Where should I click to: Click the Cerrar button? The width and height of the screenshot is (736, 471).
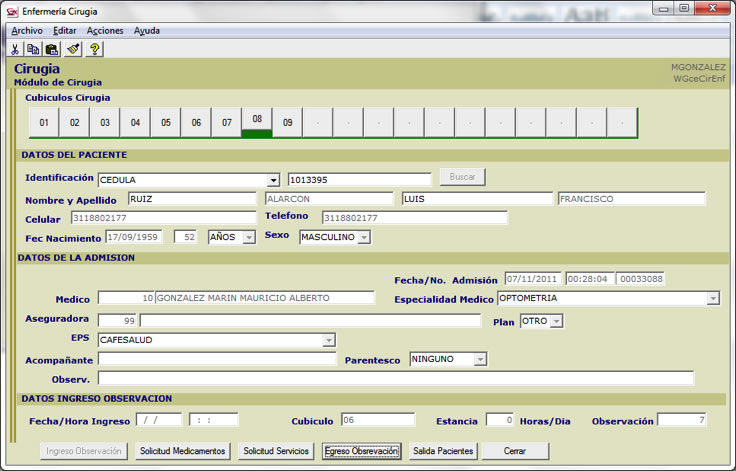[x=515, y=451]
